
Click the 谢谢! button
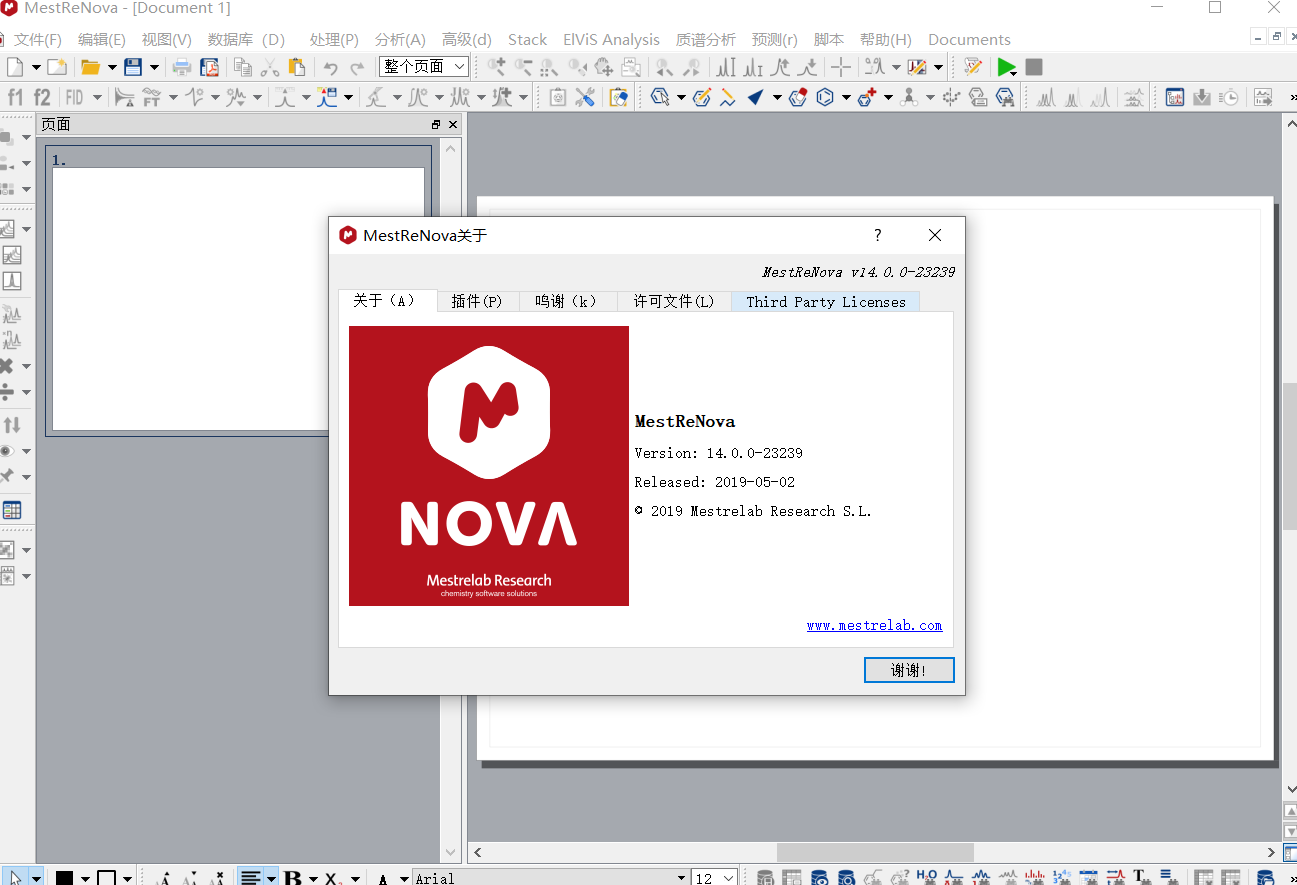point(908,670)
